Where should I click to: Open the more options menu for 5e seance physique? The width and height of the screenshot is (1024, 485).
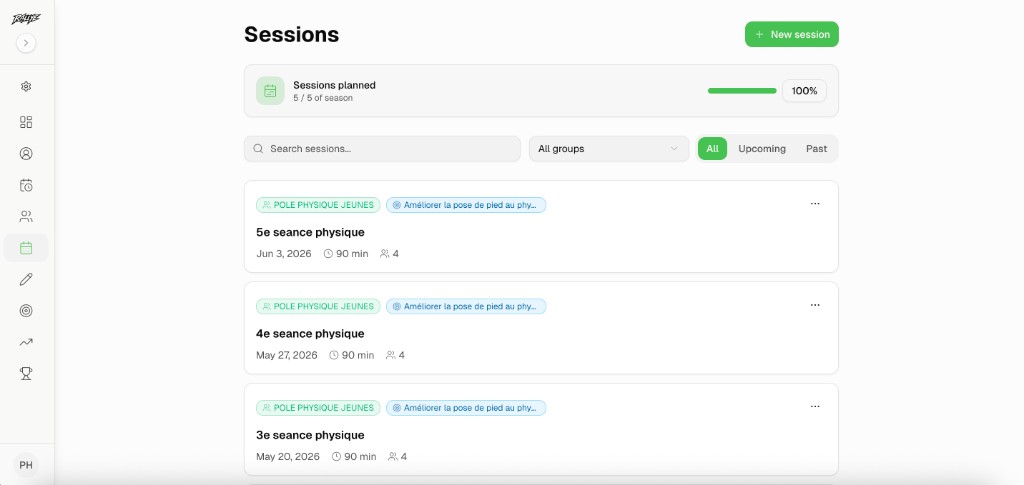pyautogui.click(x=815, y=204)
